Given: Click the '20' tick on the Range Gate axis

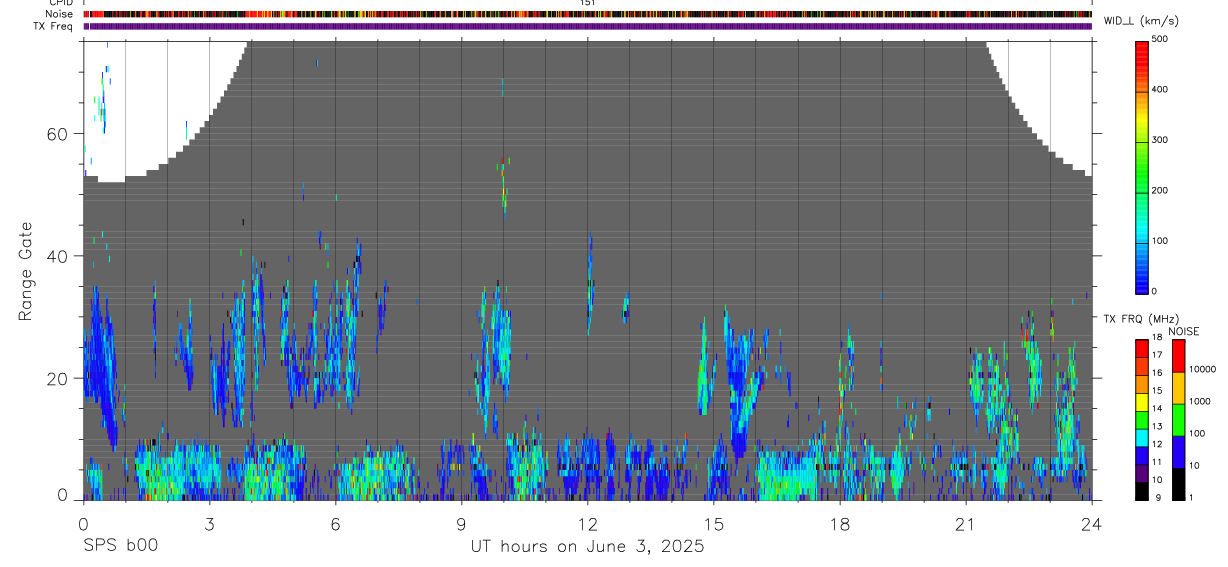Looking at the screenshot, I should click(x=58, y=378).
